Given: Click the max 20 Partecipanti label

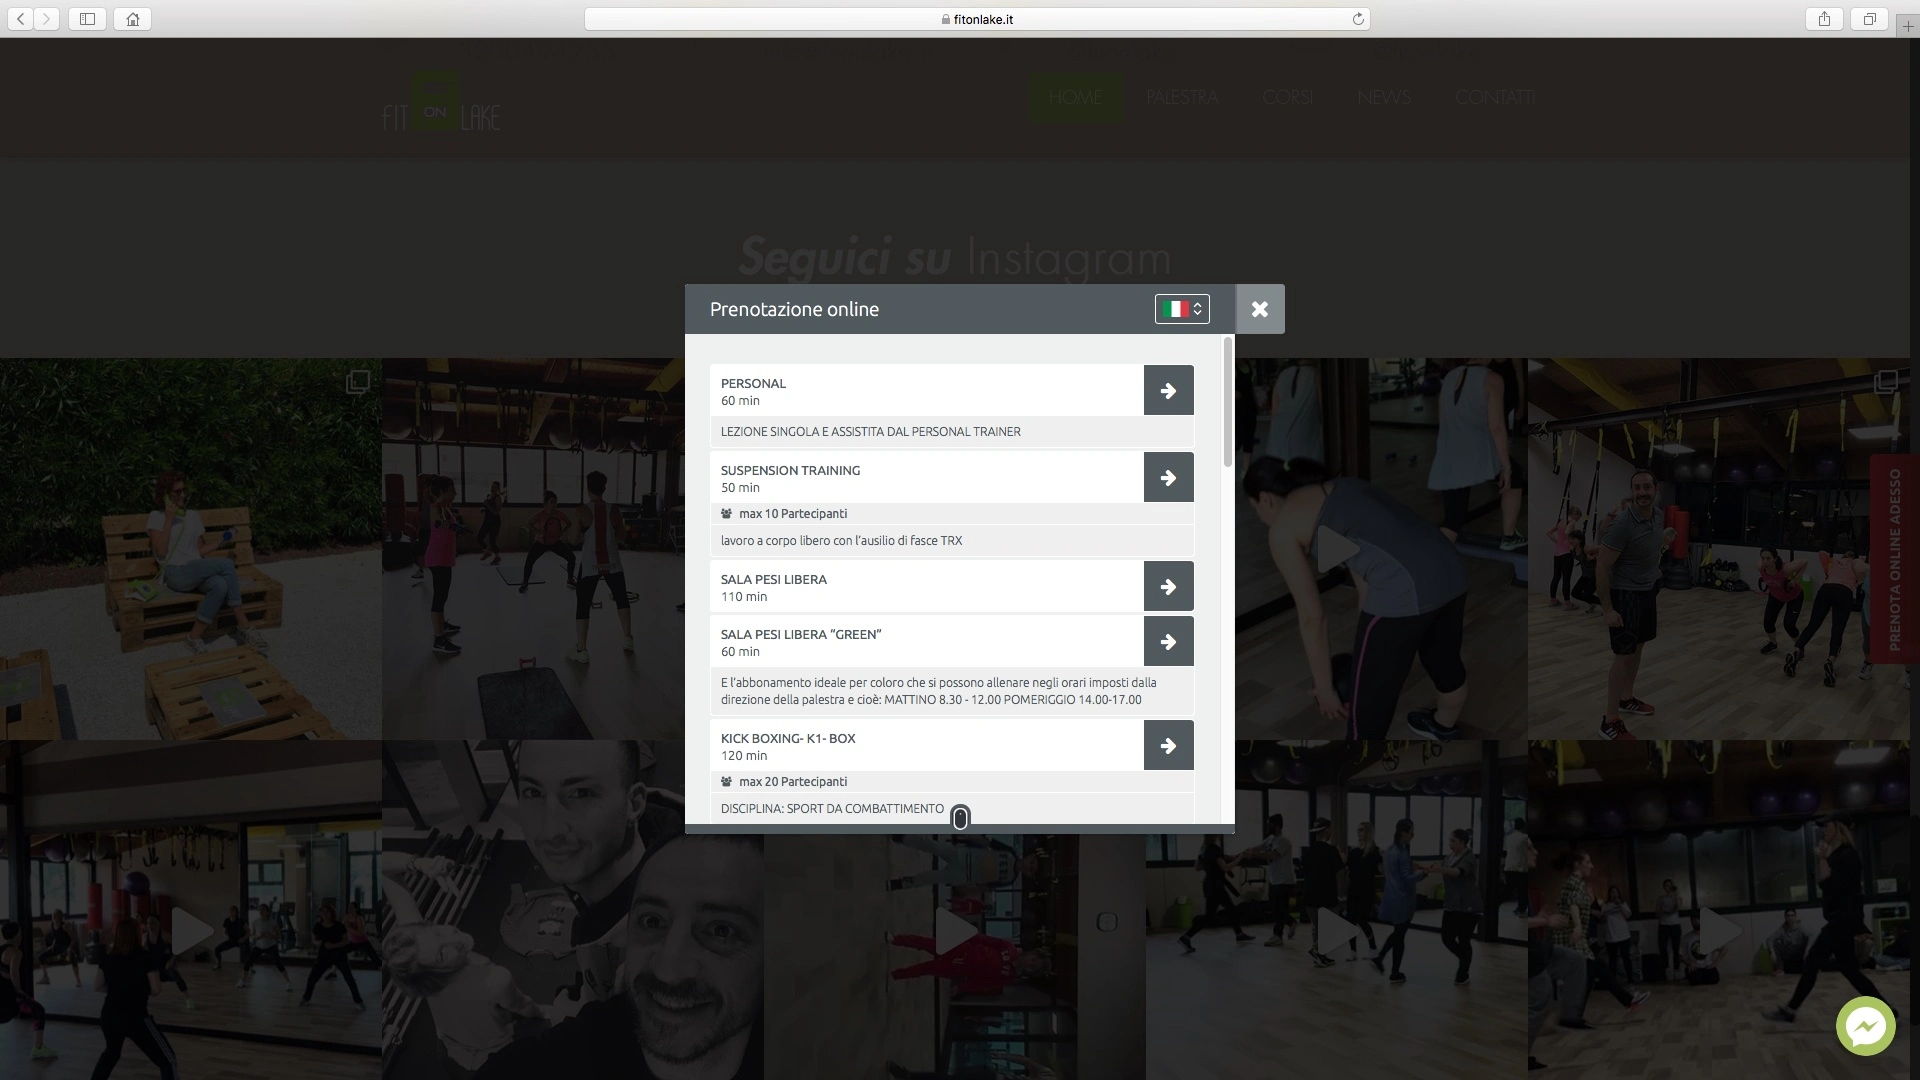Looking at the screenshot, I should click(x=792, y=781).
